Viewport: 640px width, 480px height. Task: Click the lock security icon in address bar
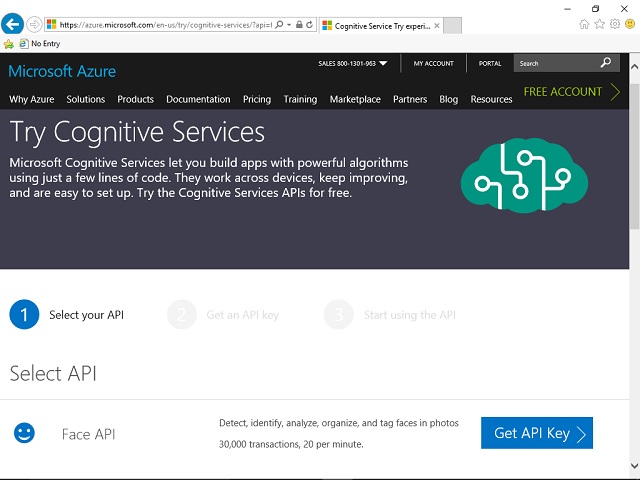point(299,25)
